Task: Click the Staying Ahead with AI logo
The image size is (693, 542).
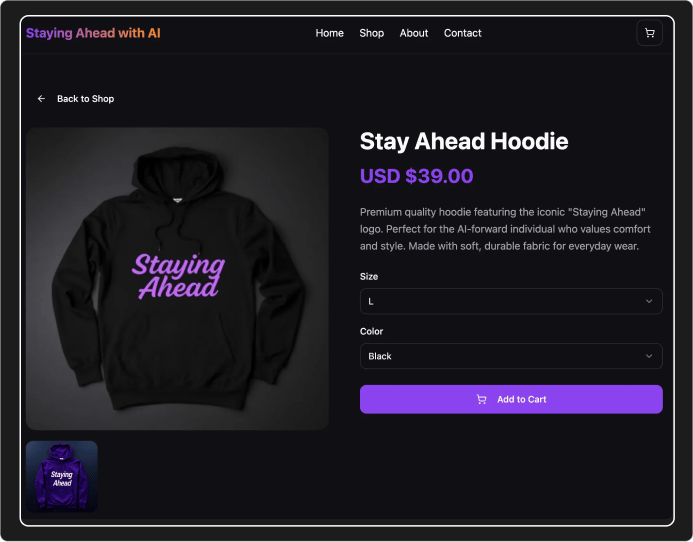Action: (93, 33)
